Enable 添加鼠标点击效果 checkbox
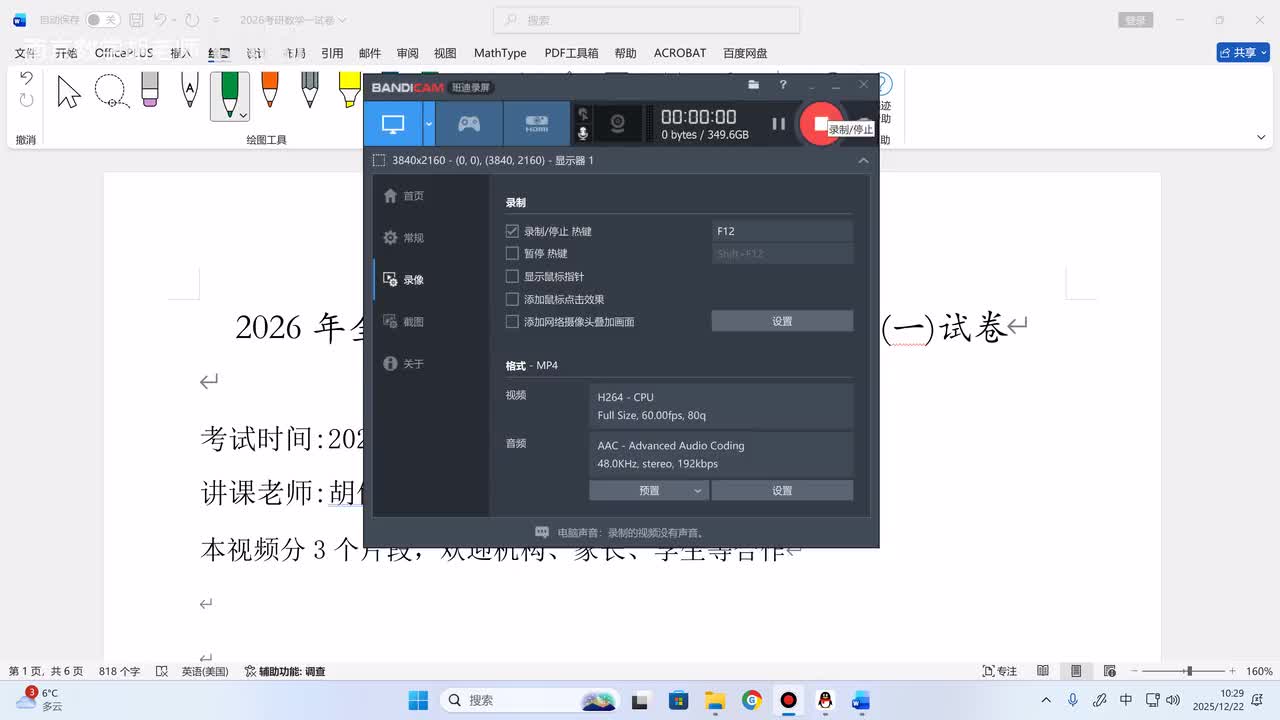This screenshot has width=1280, height=720. pos(512,299)
